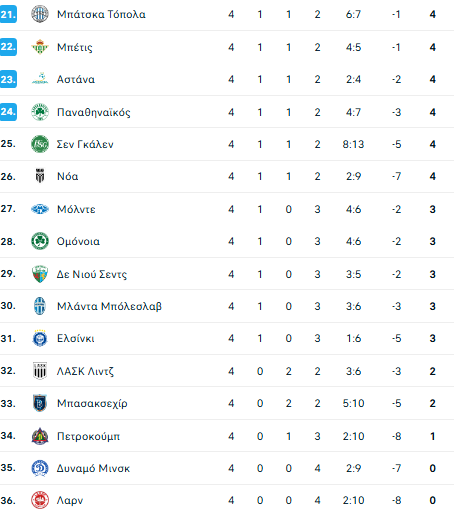The width and height of the screenshot is (454, 514).
Task: Click the blue rank 24 badge
Action: coord(8,112)
